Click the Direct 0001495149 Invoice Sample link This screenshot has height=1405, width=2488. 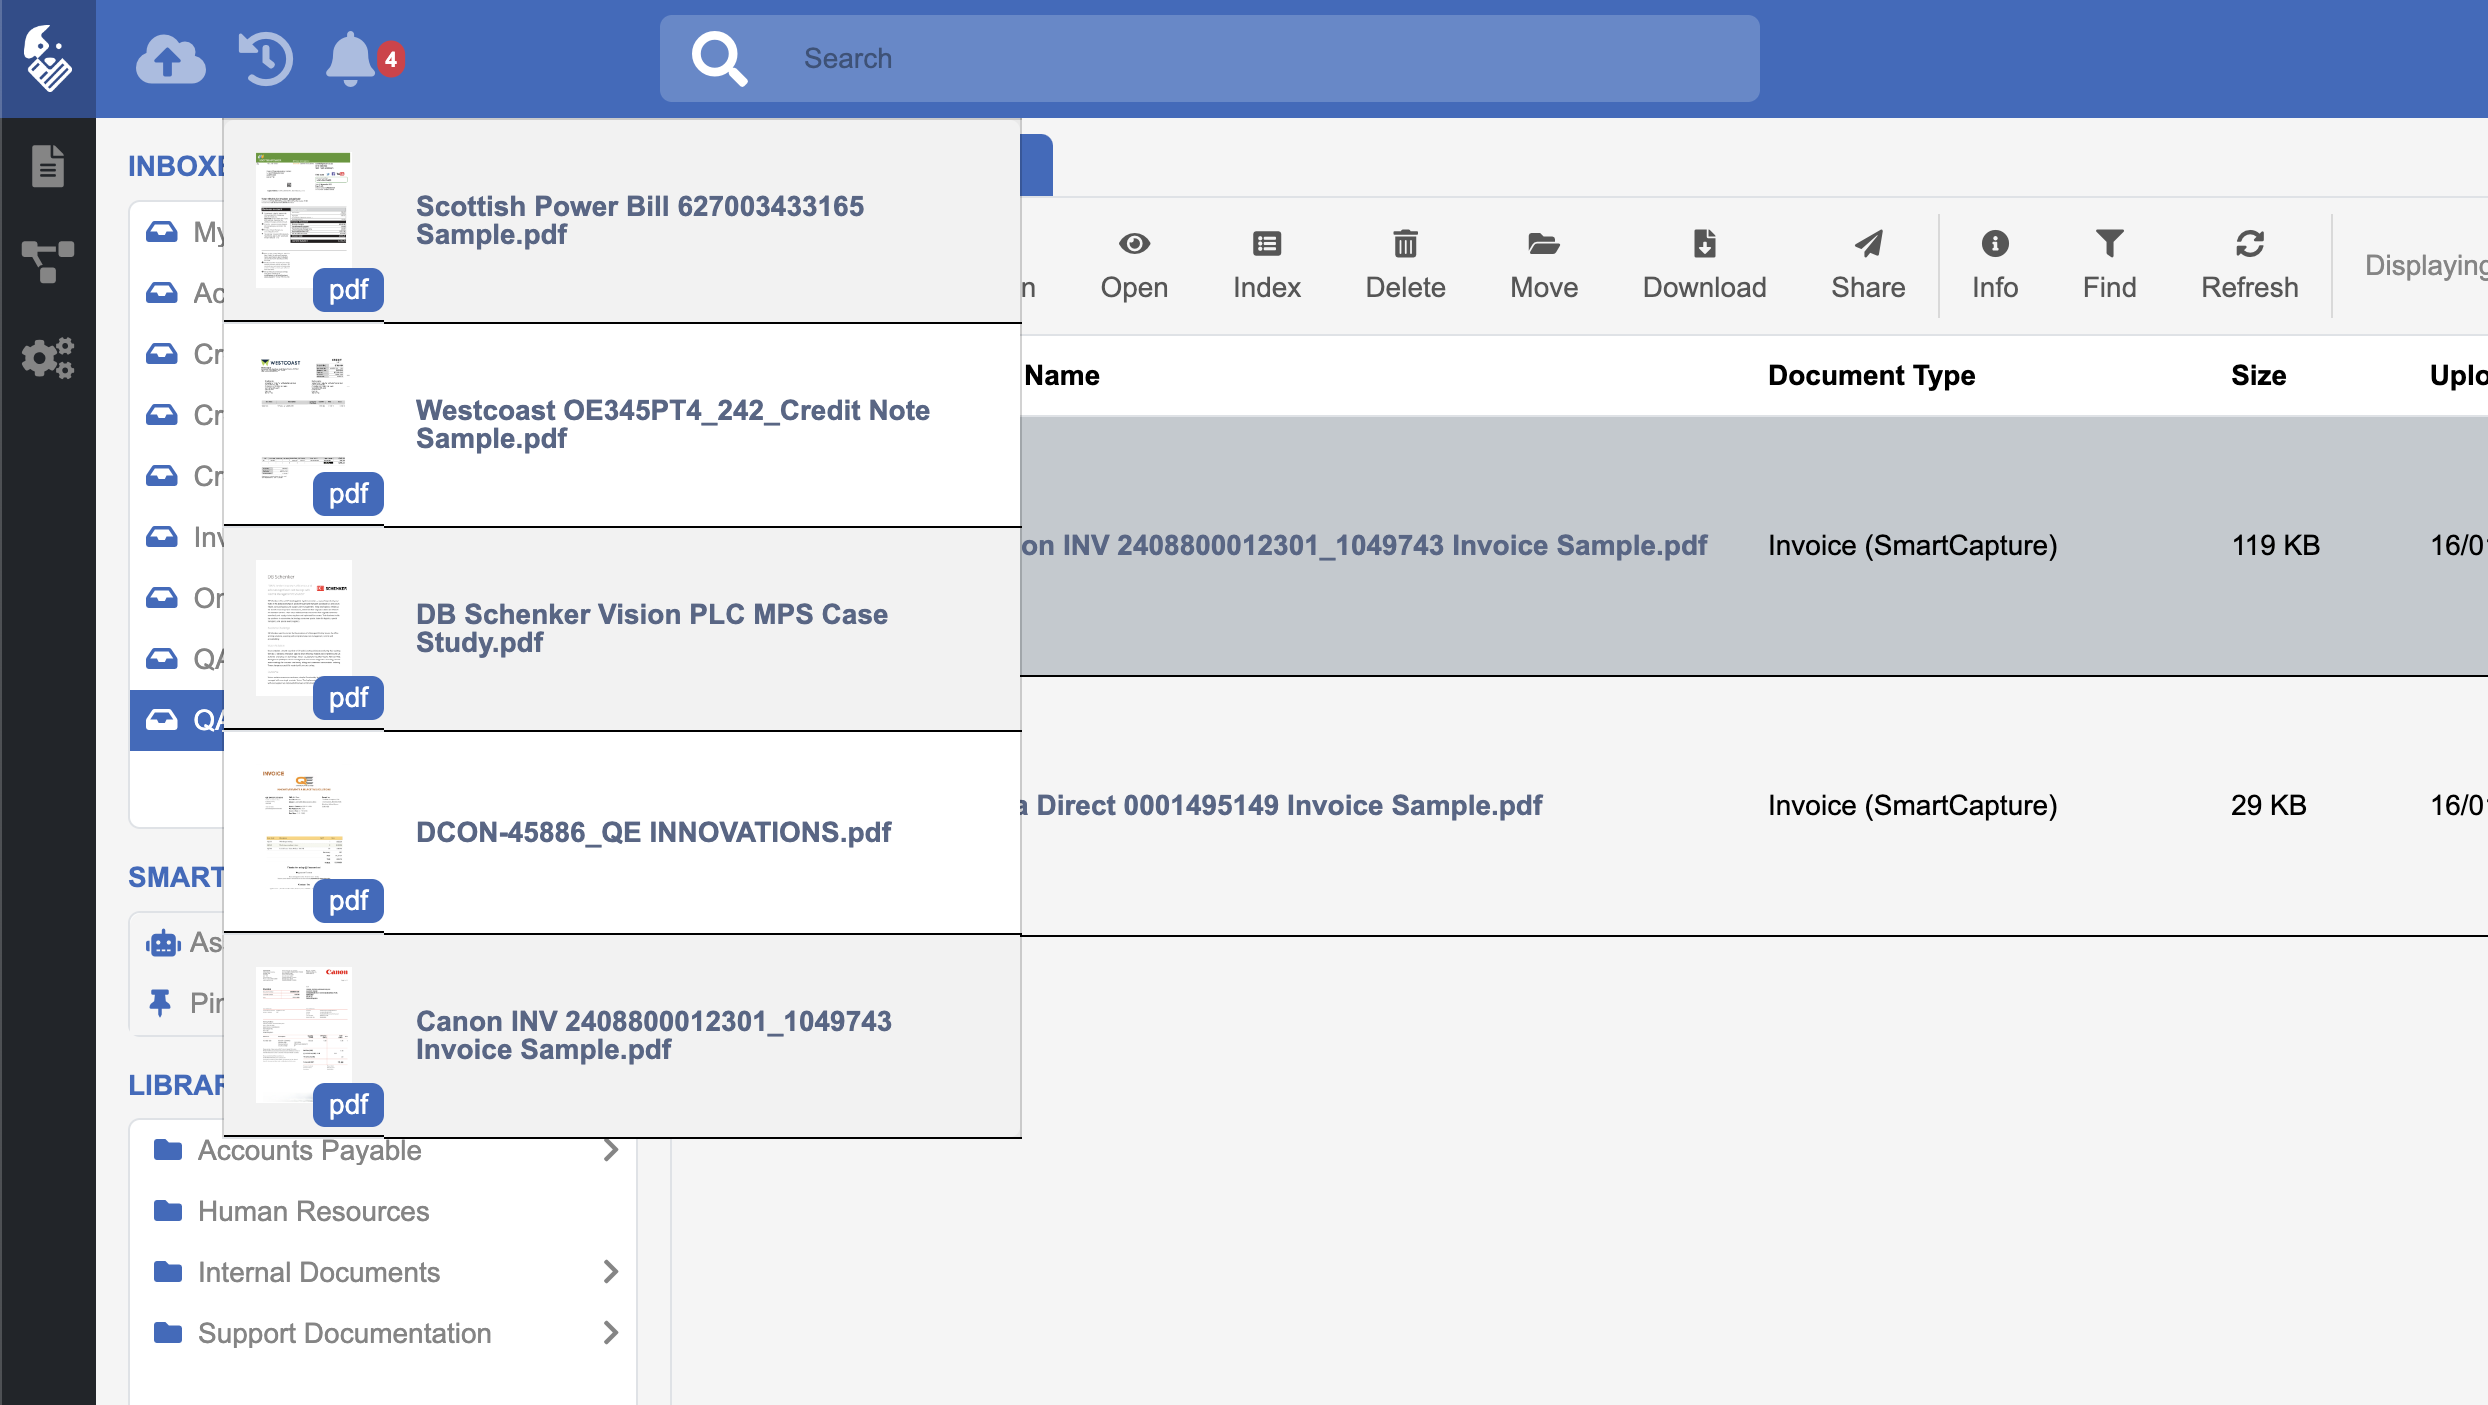[x=1288, y=805]
